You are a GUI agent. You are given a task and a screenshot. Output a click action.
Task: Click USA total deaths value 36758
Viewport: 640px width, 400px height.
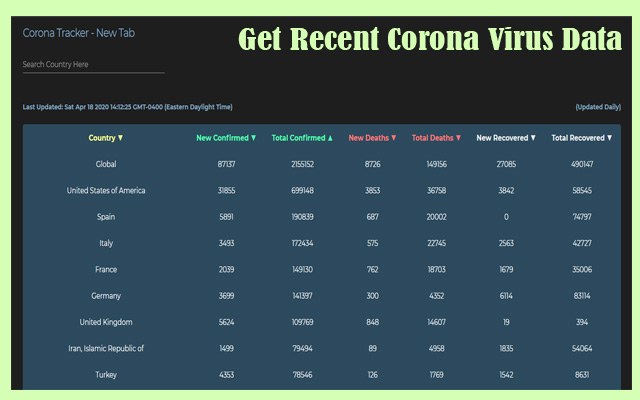[x=437, y=191]
